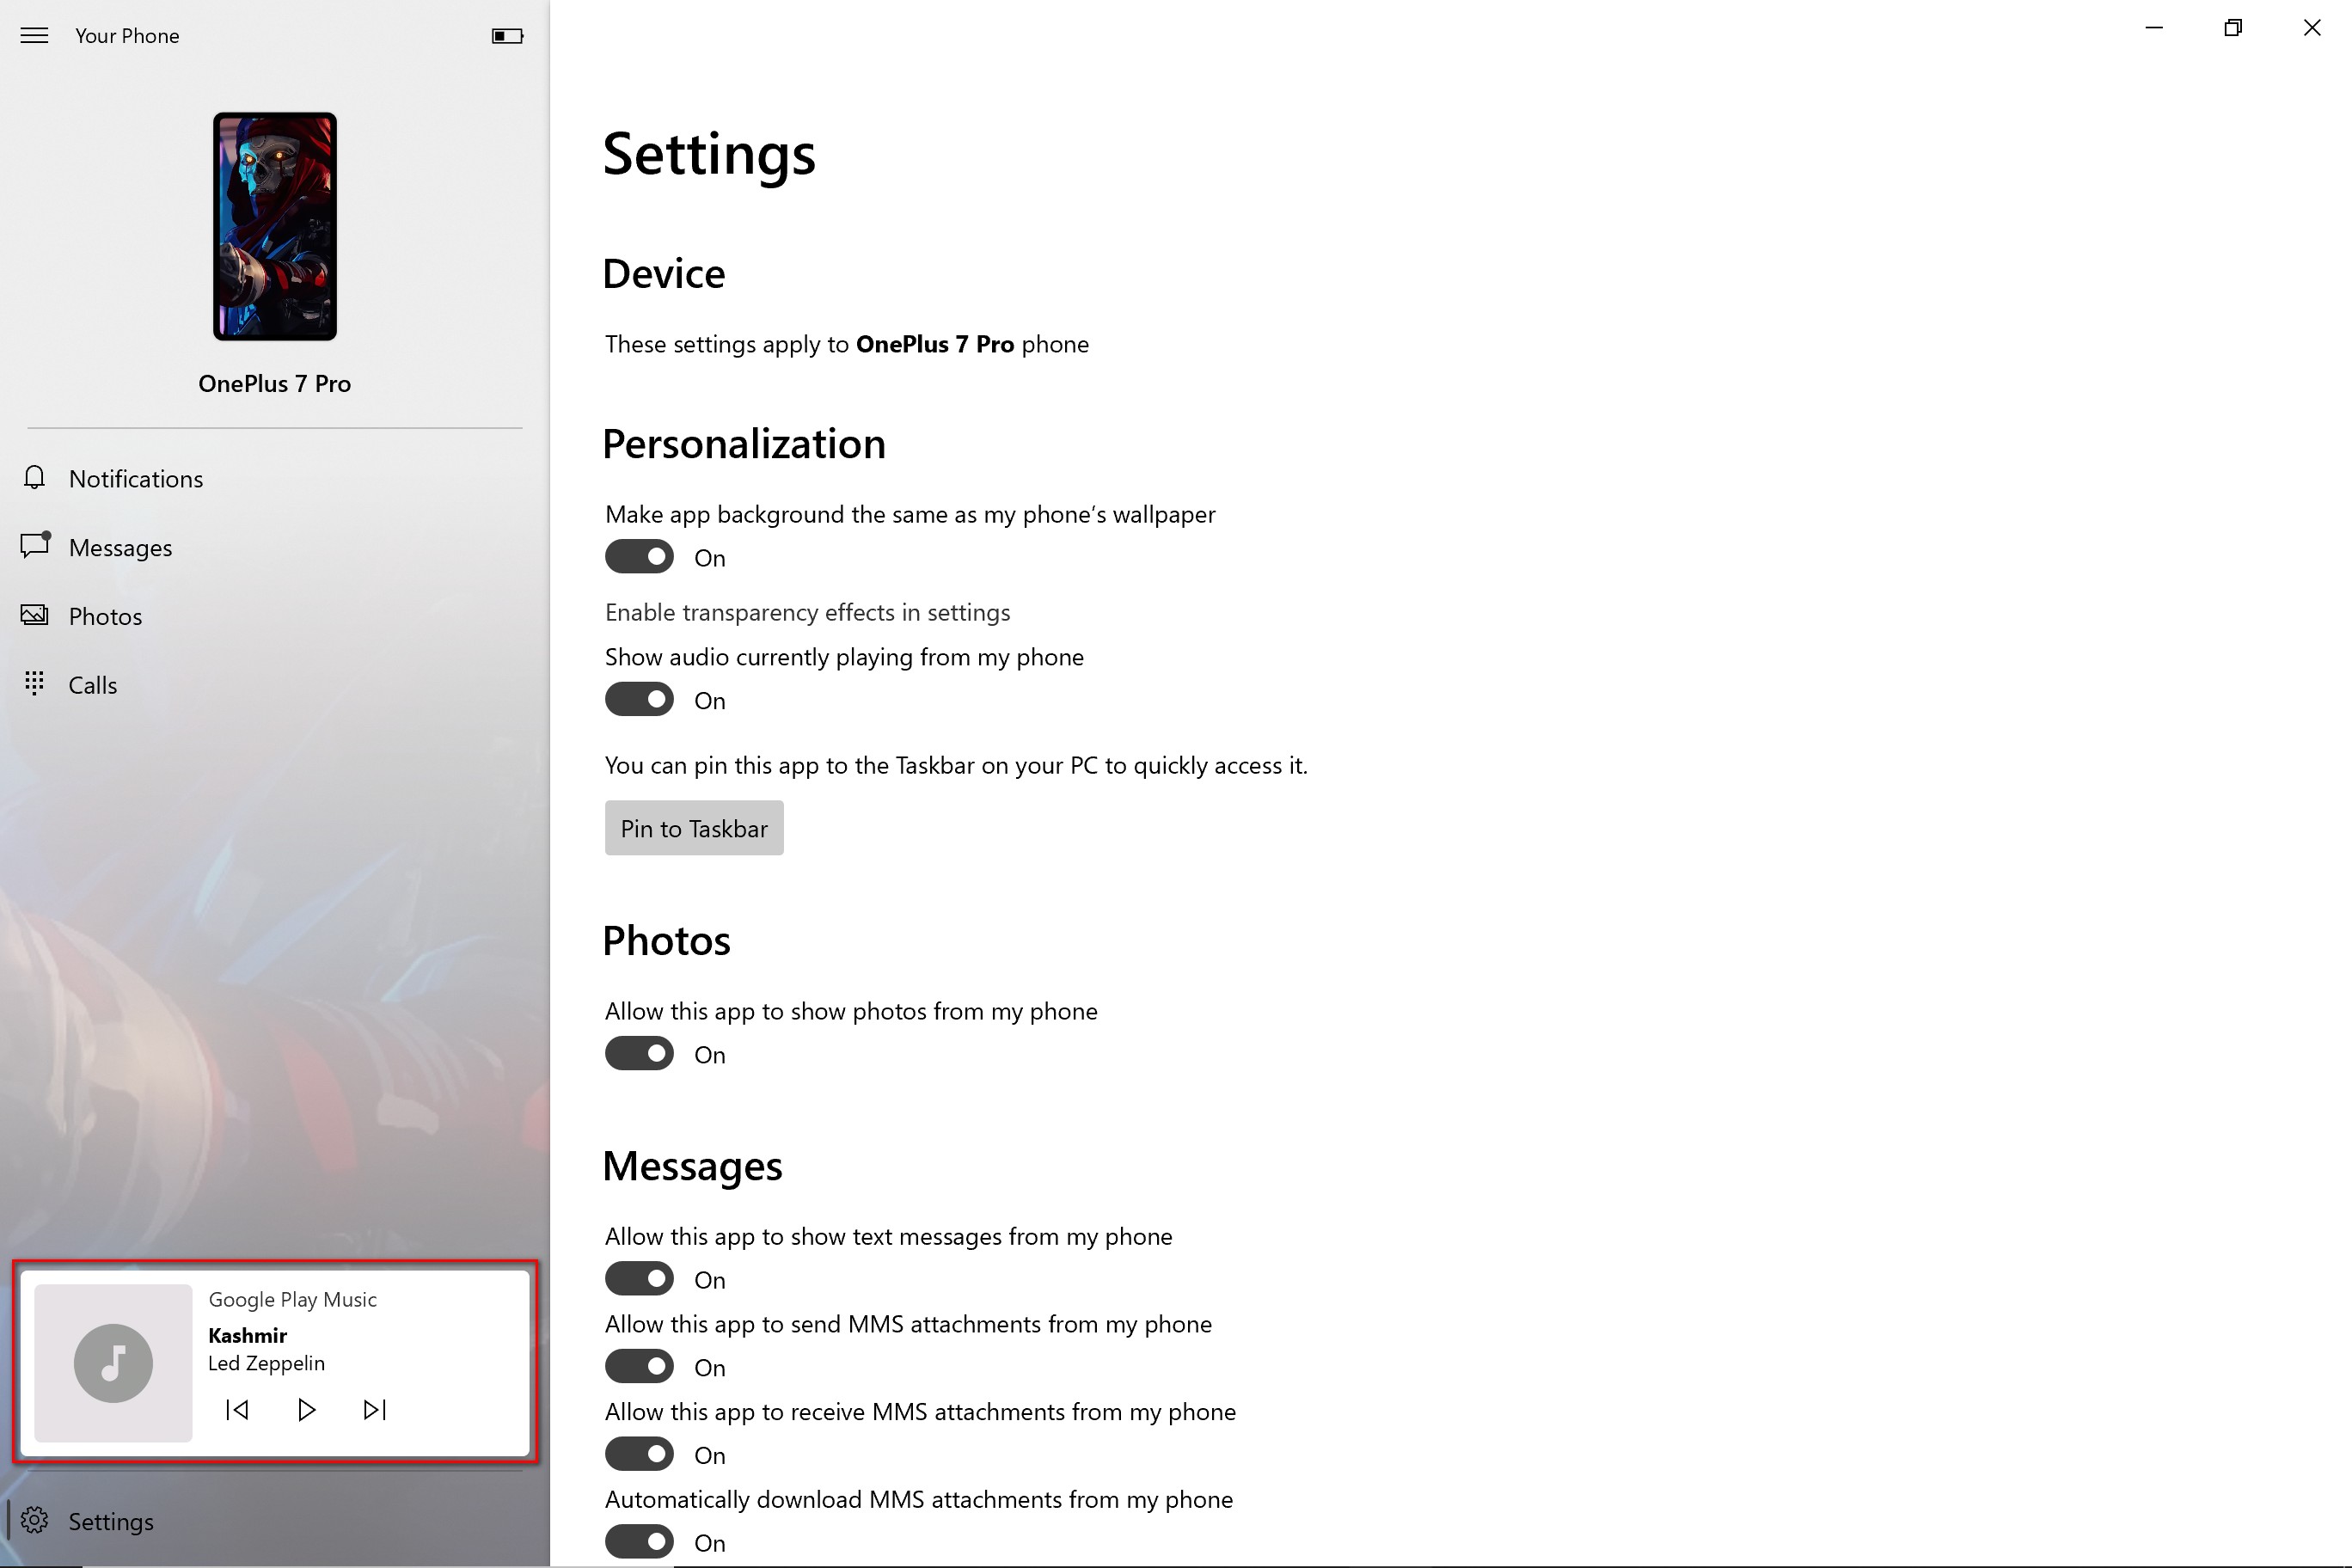Screen dimensions: 2352x1568
Task: Open the Calls section label
Action: 93,685
